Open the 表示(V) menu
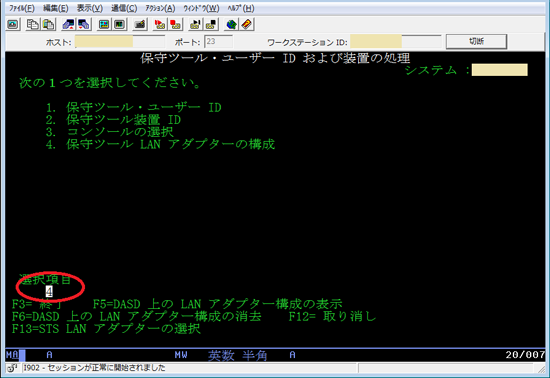The height and width of the screenshot is (378, 550). click(x=90, y=8)
